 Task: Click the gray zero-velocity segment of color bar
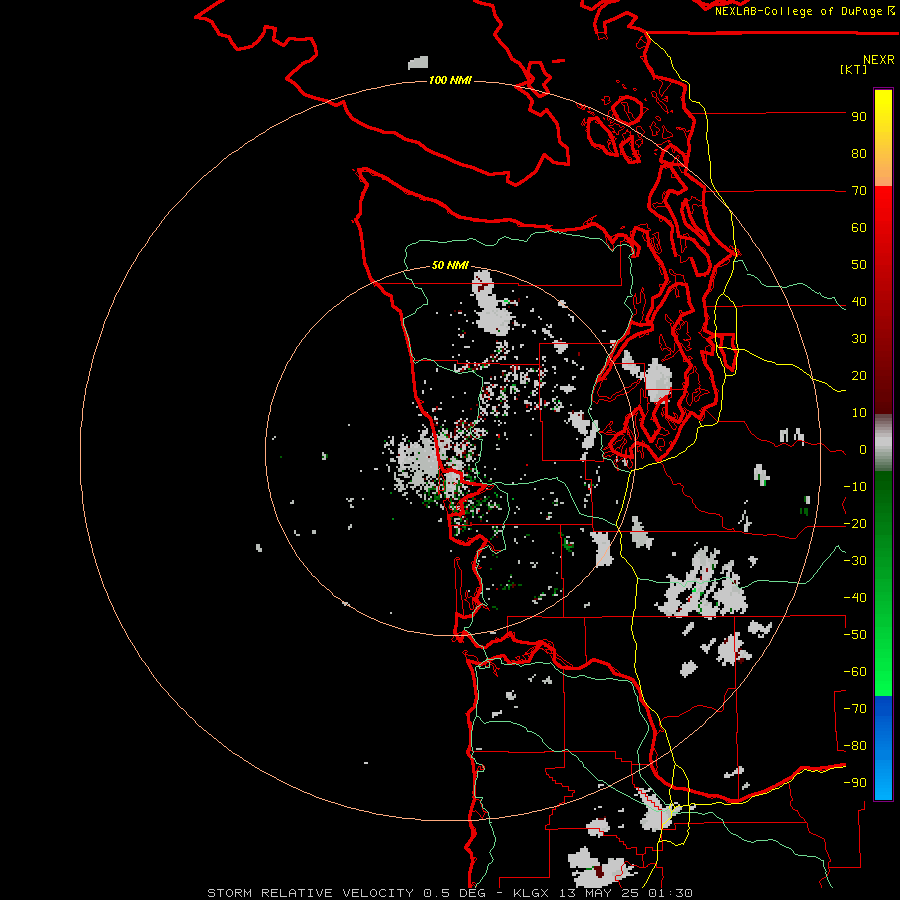click(x=883, y=443)
